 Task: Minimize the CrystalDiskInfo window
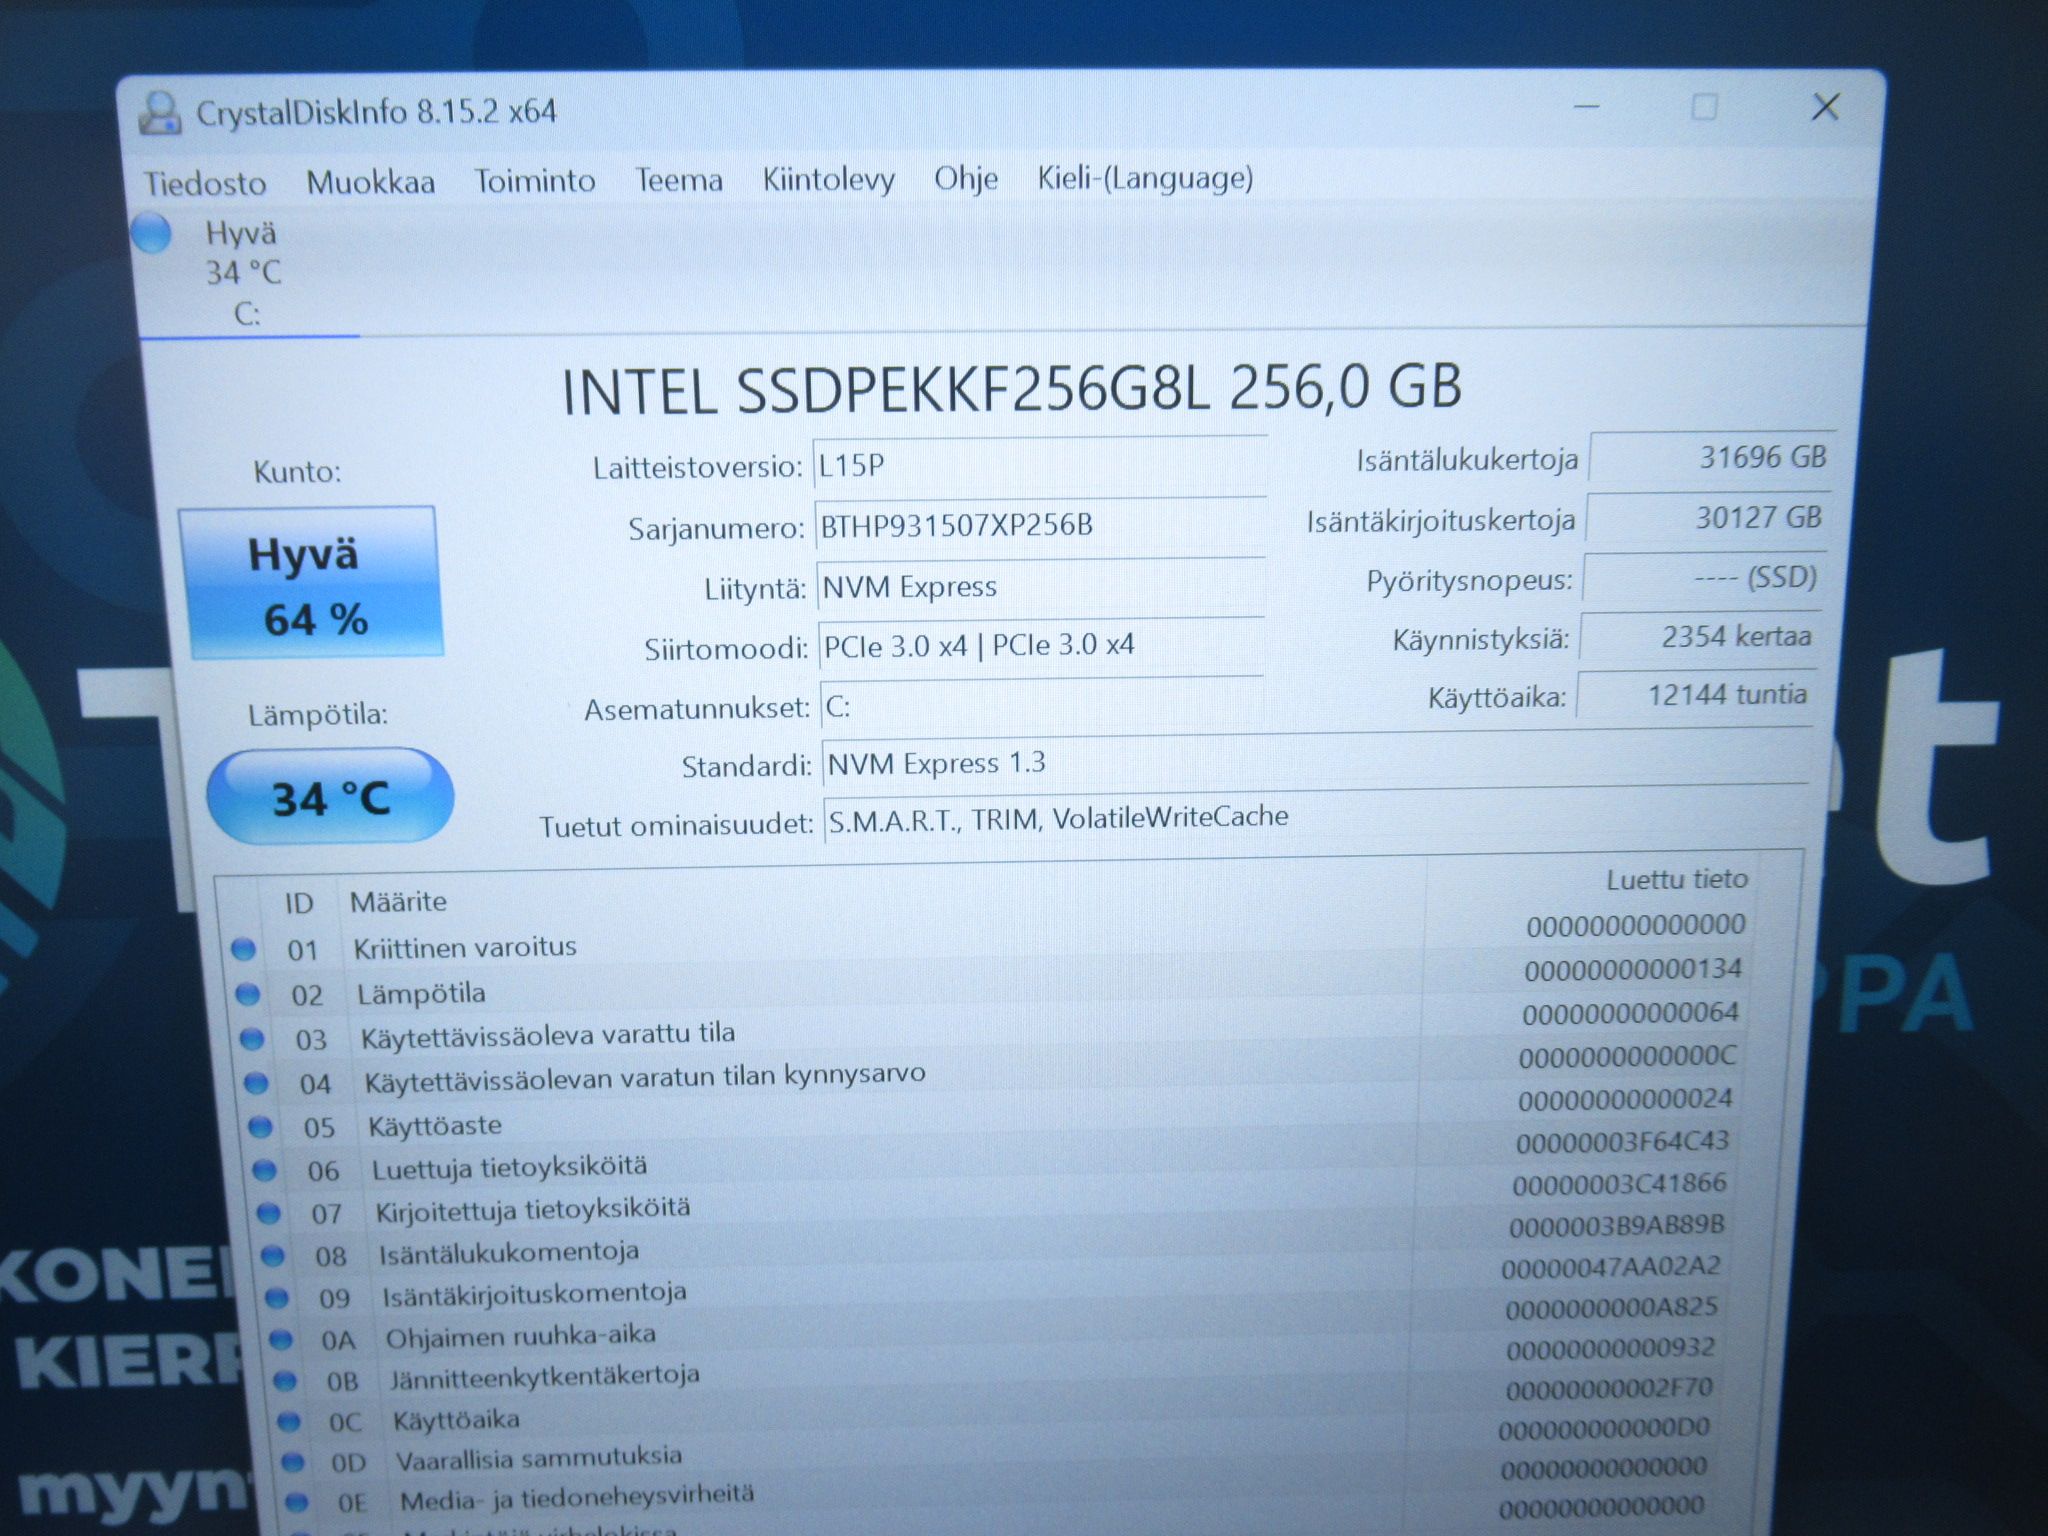pos(1587,106)
